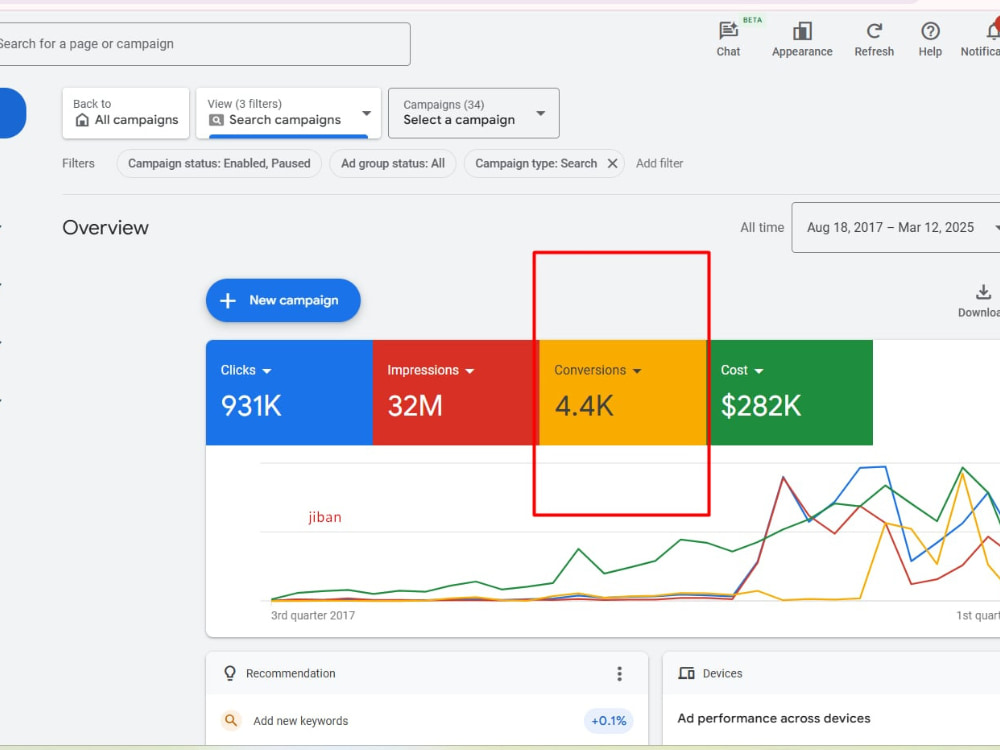This screenshot has width=1000, height=750.
Task: Open the date range Aug 18, 2017 picker
Action: coord(895,228)
